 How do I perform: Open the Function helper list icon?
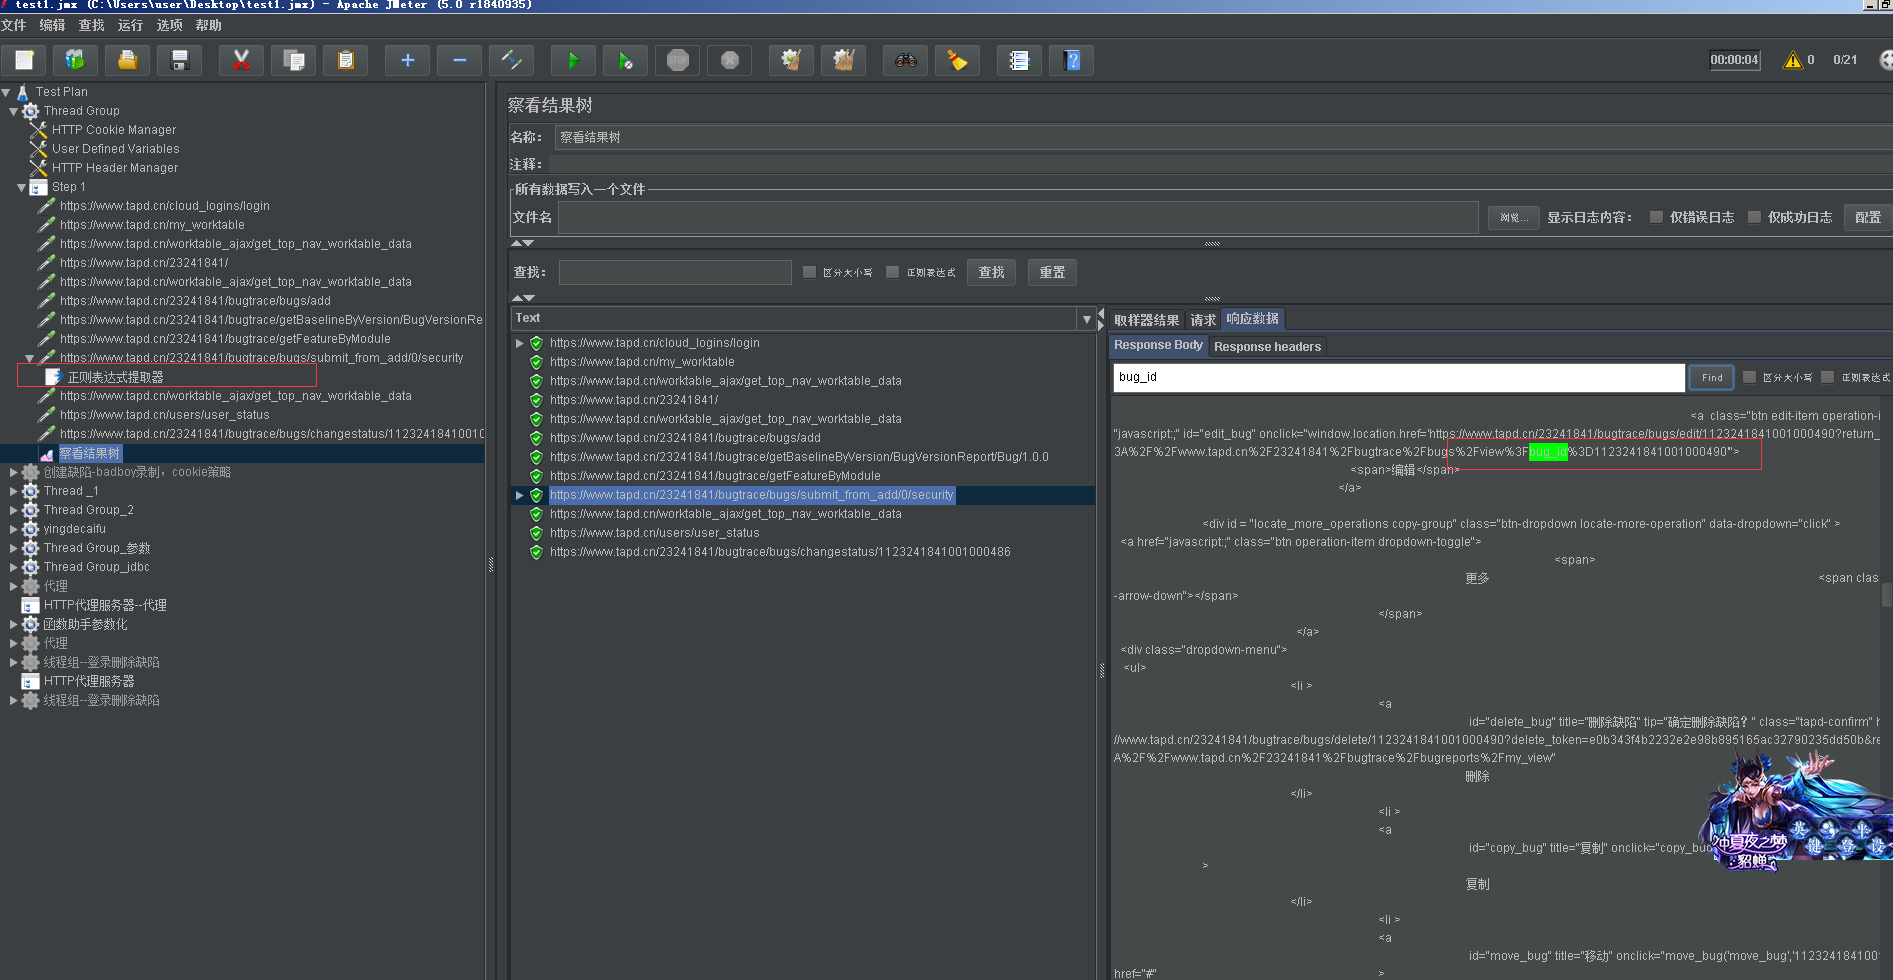click(1019, 60)
